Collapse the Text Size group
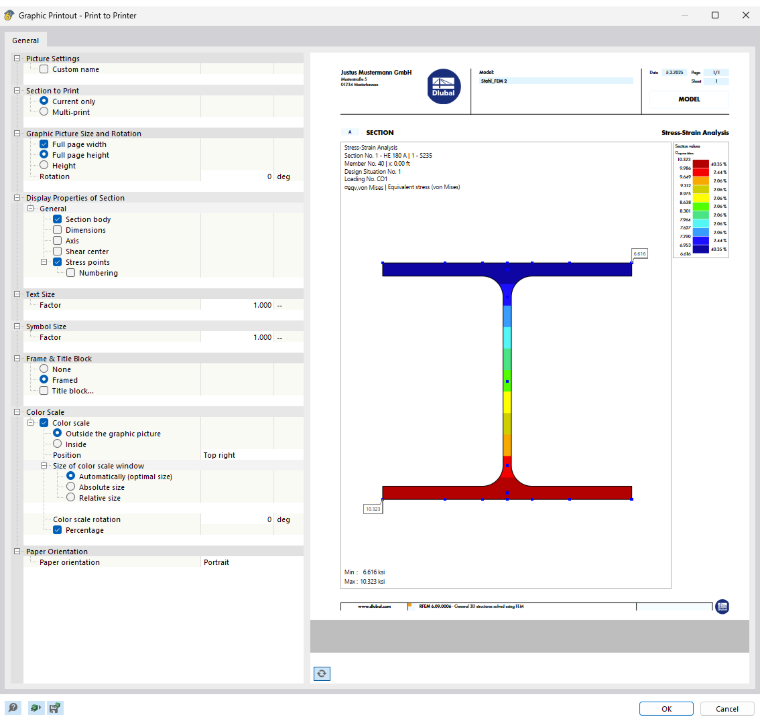Image resolution: width=760 pixels, height=727 pixels. point(17,294)
